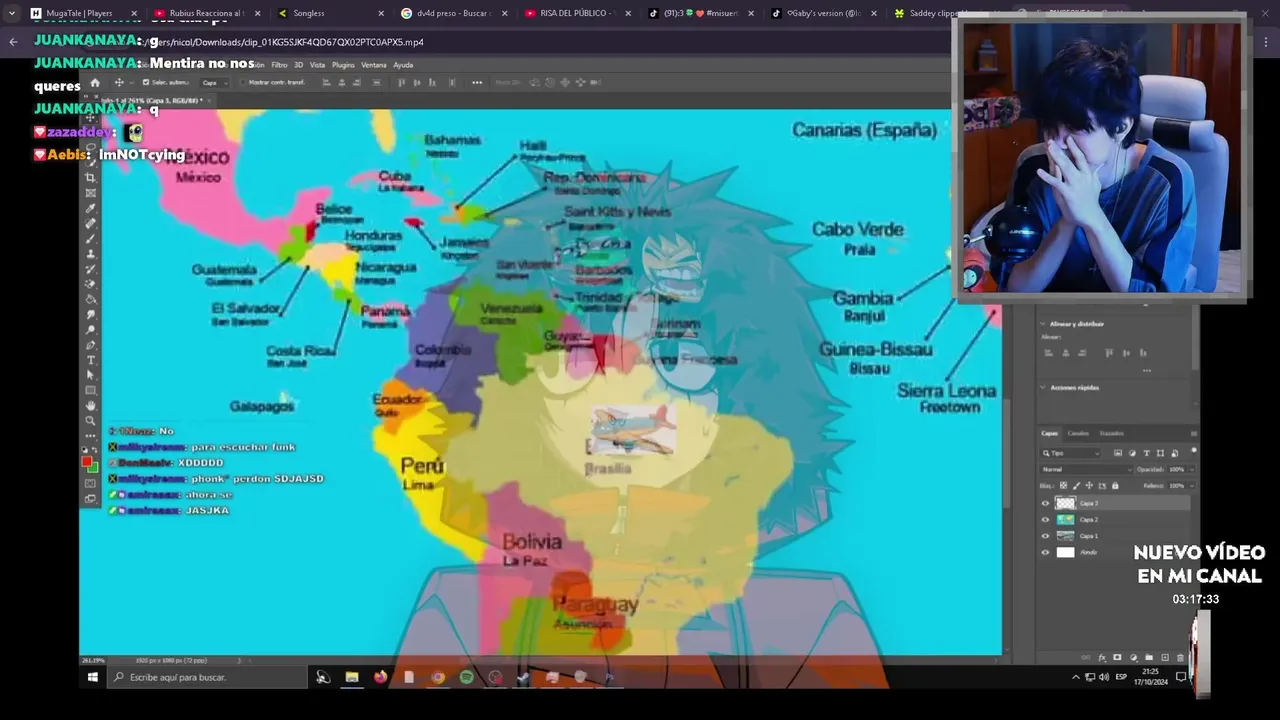1280x720 pixels.
Task: Select the Type tool
Action: coord(90,360)
